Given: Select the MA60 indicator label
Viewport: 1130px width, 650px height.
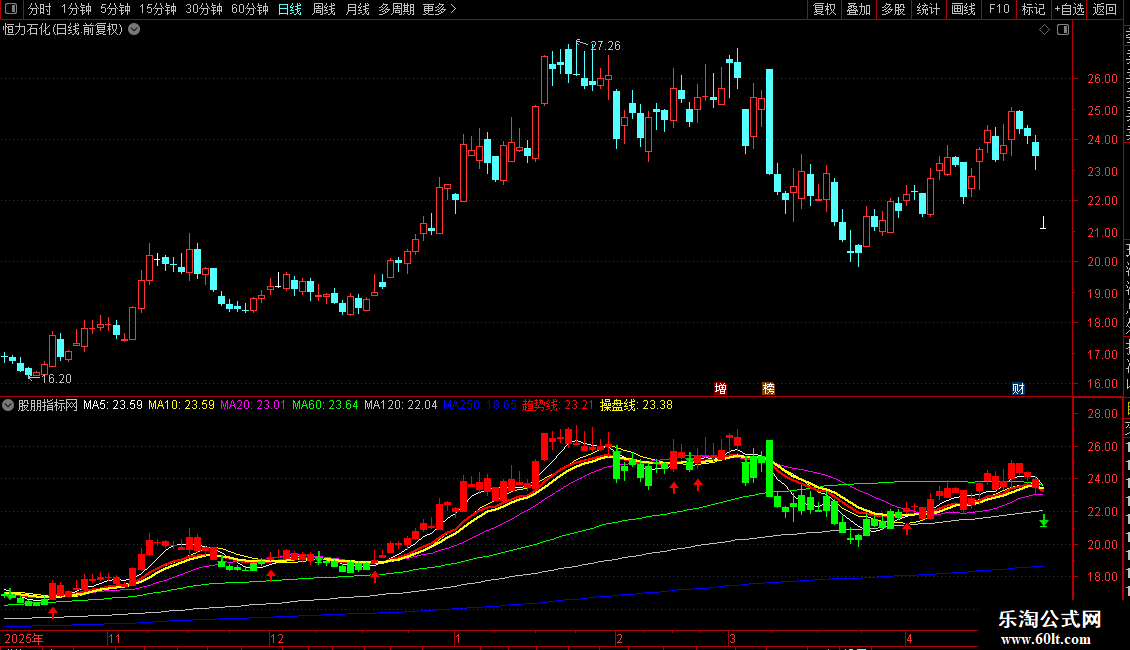Looking at the screenshot, I should tap(325, 405).
